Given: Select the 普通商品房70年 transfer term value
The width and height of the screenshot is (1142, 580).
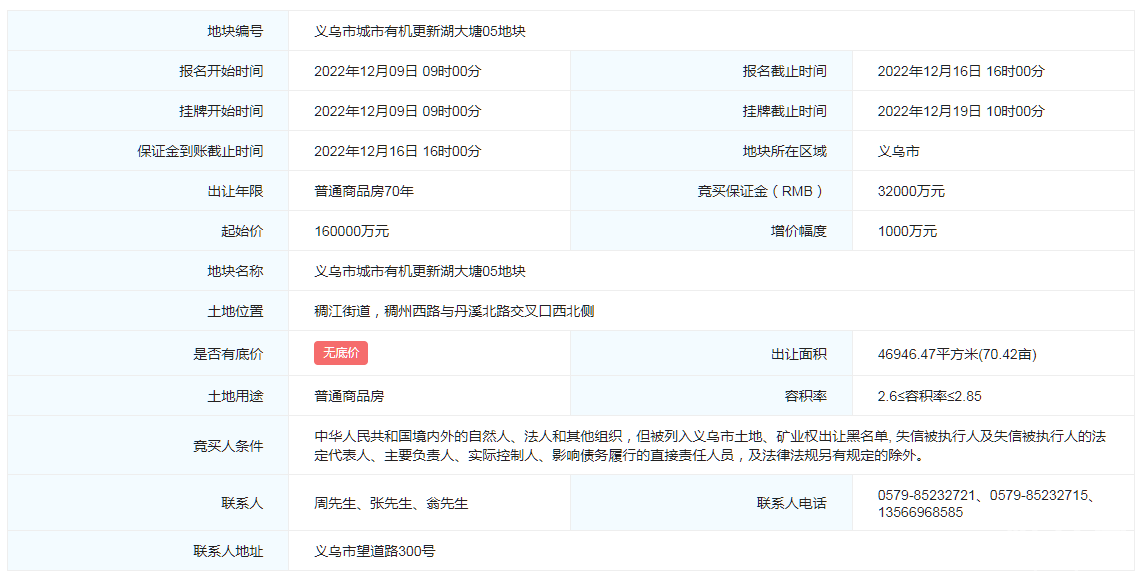Looking at the screenshot, I should 364,191.
